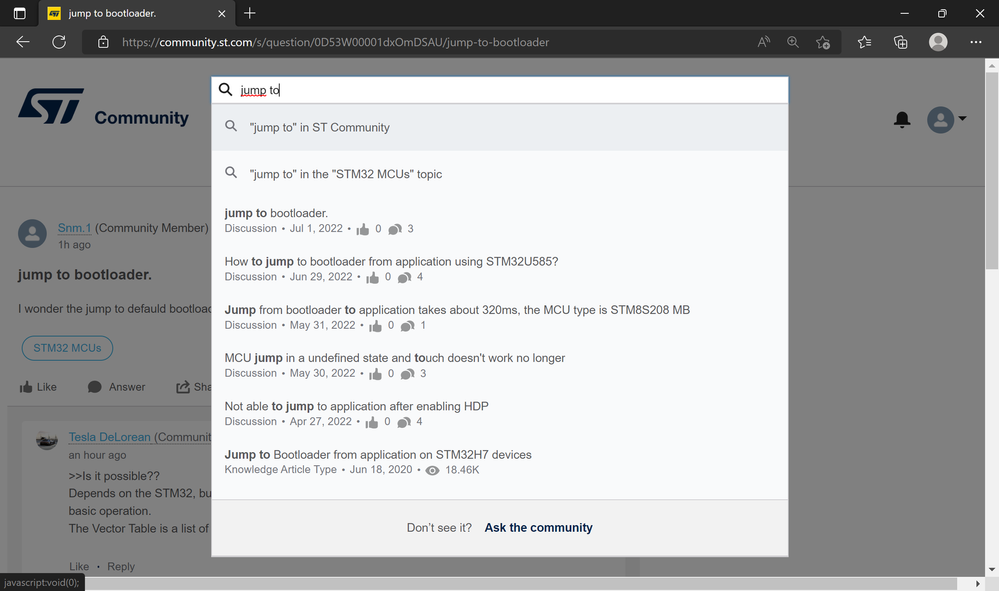Click Snm.1's avatar icon
The height and width of the screenshot is (591, 999).
32,234
